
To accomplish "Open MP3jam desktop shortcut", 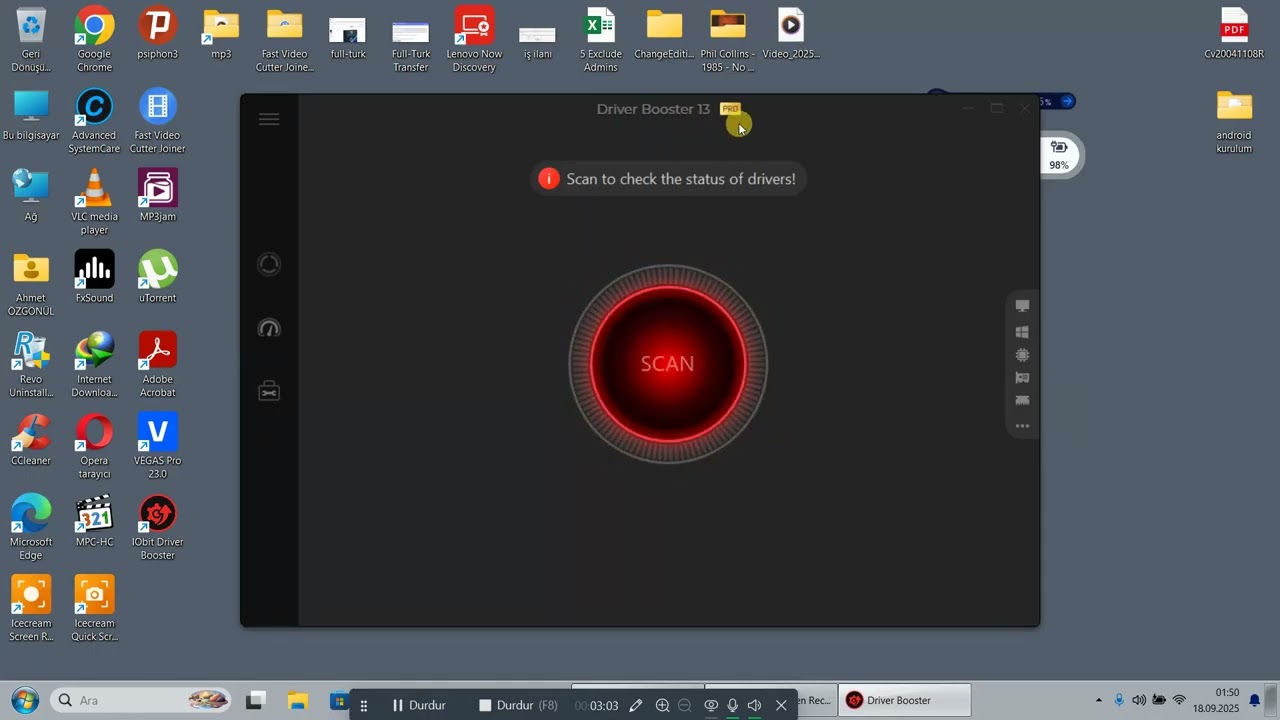I will [158, 196].
